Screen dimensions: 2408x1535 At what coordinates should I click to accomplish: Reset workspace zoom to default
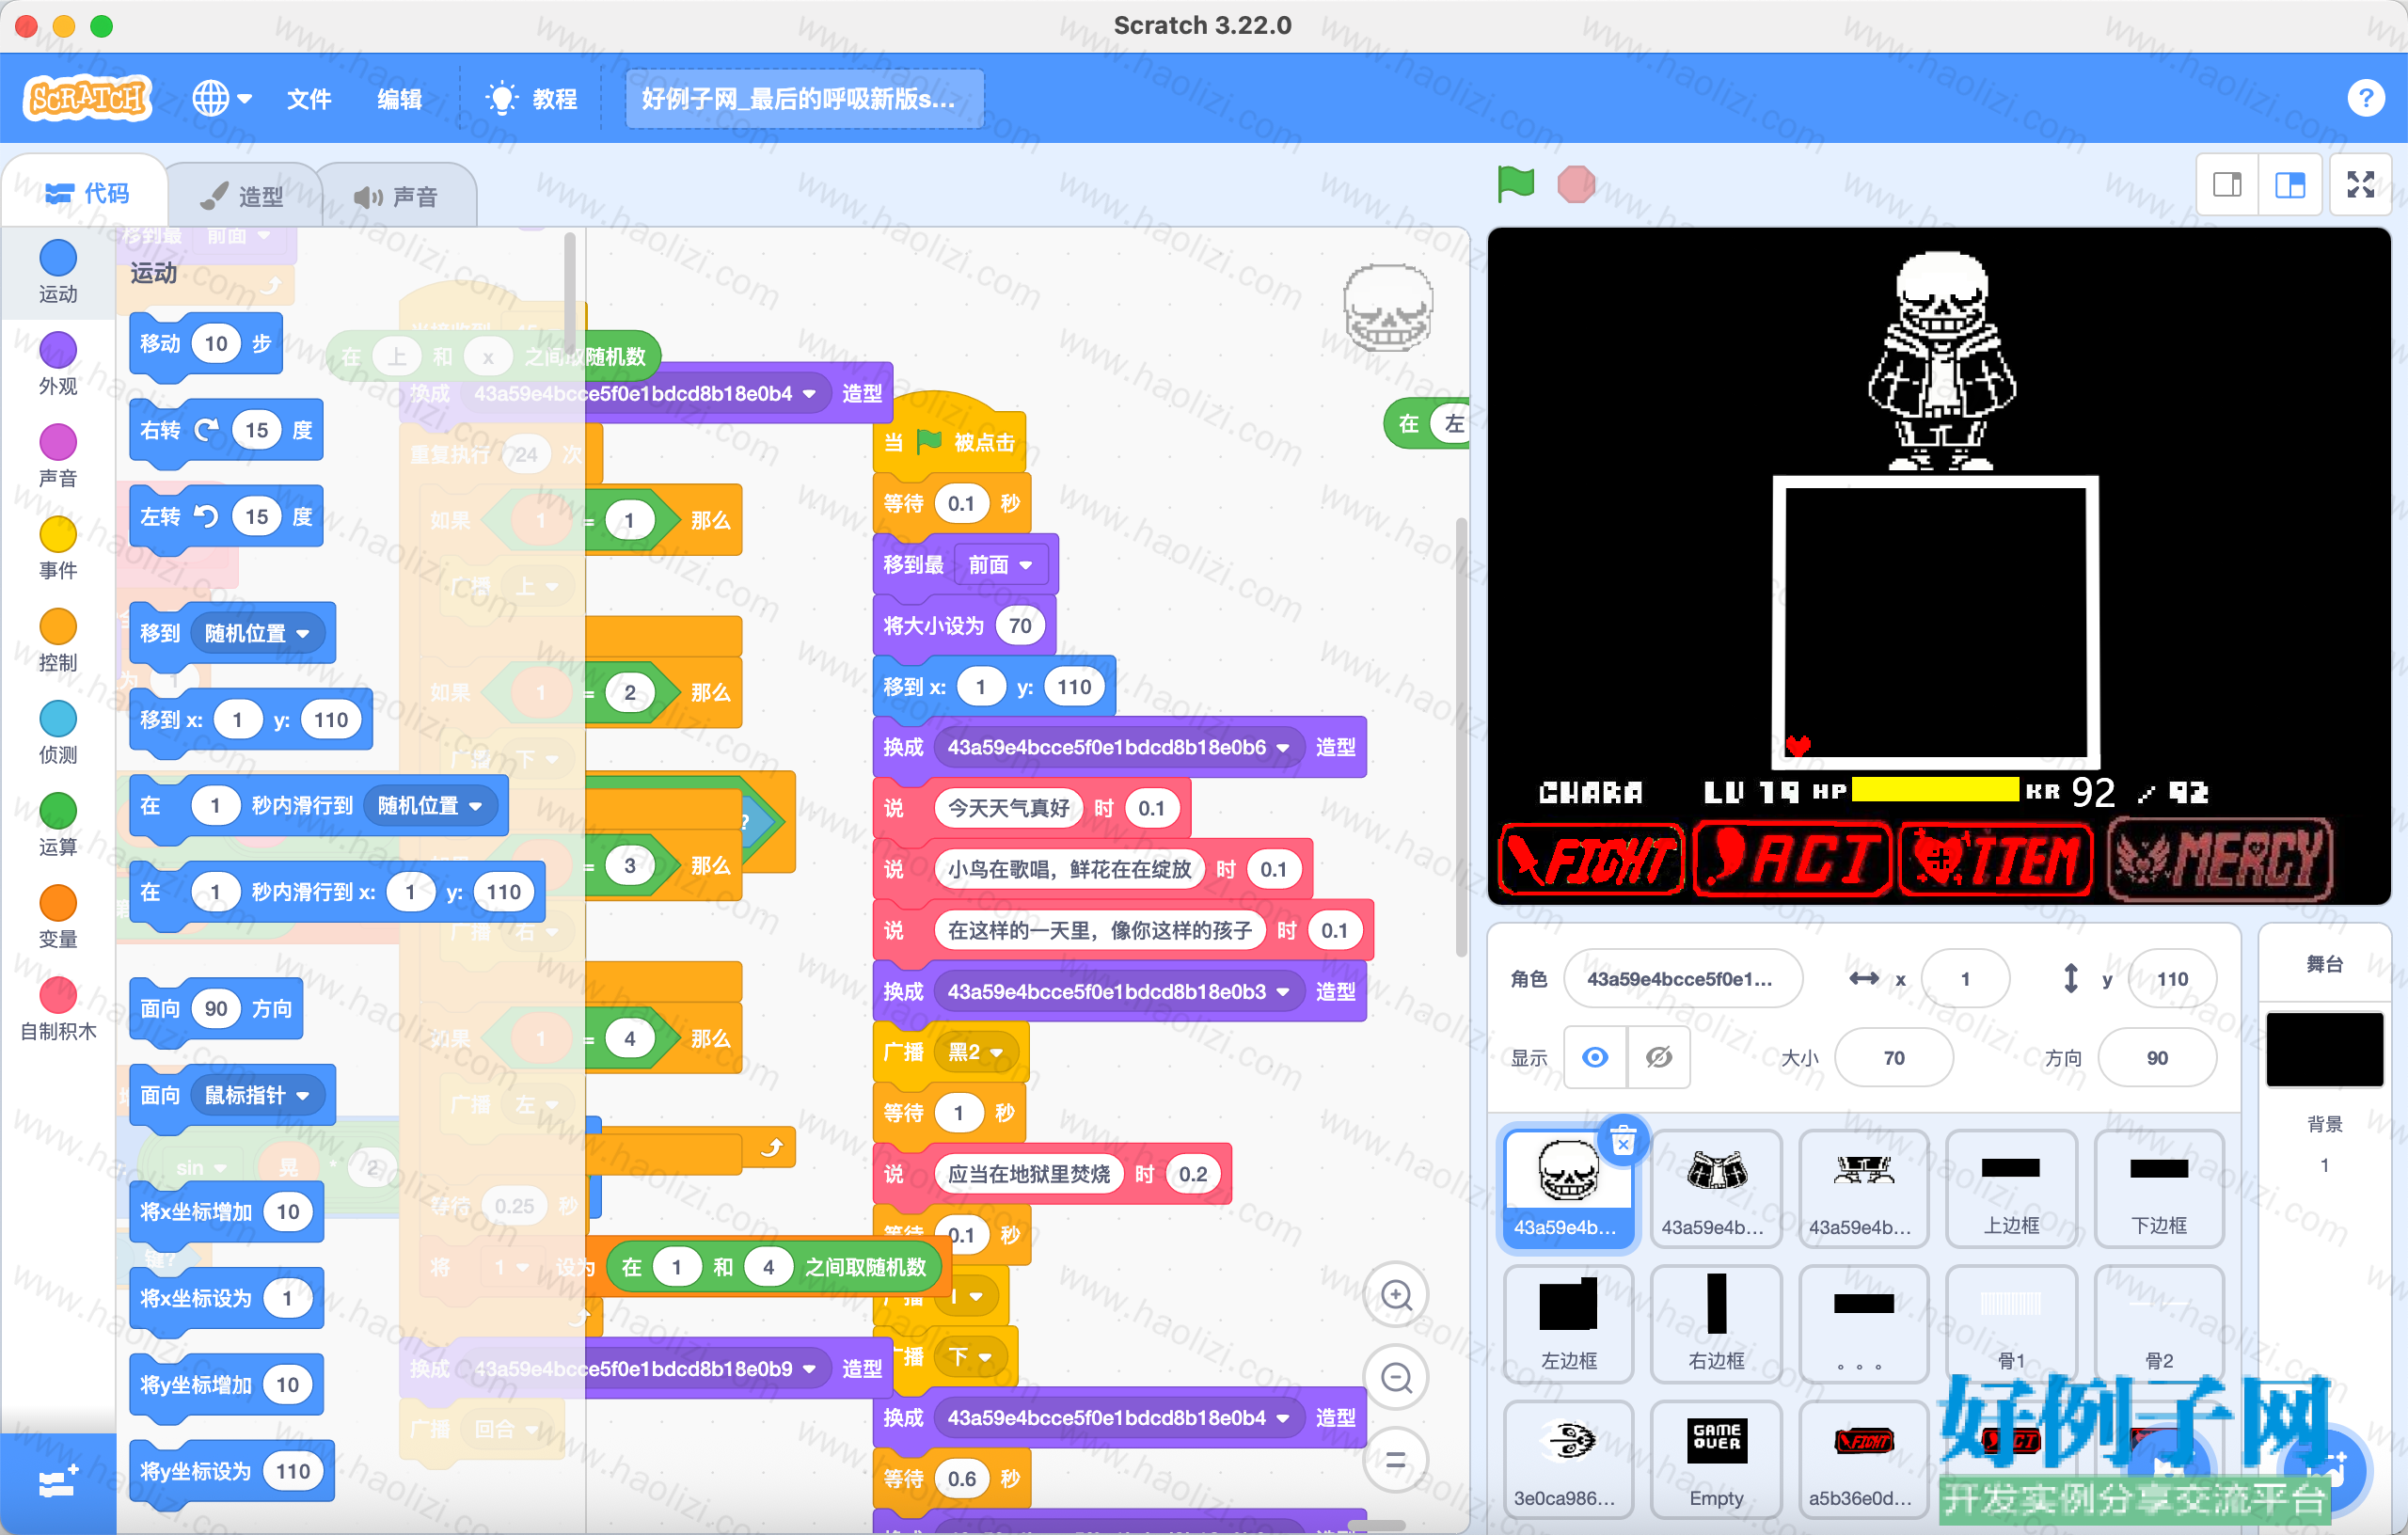click(1396, 1460)
